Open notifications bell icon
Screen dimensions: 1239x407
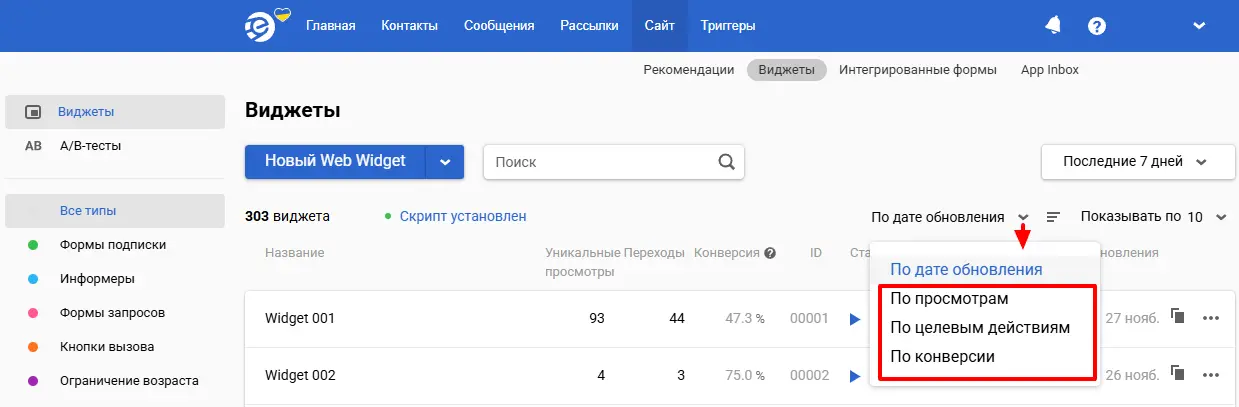click(1053, 26)
